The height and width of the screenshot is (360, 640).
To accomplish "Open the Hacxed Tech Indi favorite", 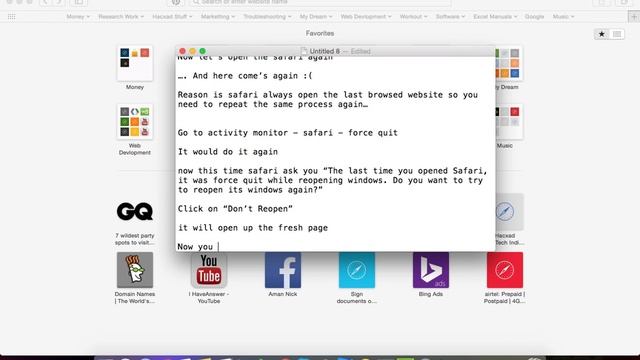I will click(x=509, y=211).
